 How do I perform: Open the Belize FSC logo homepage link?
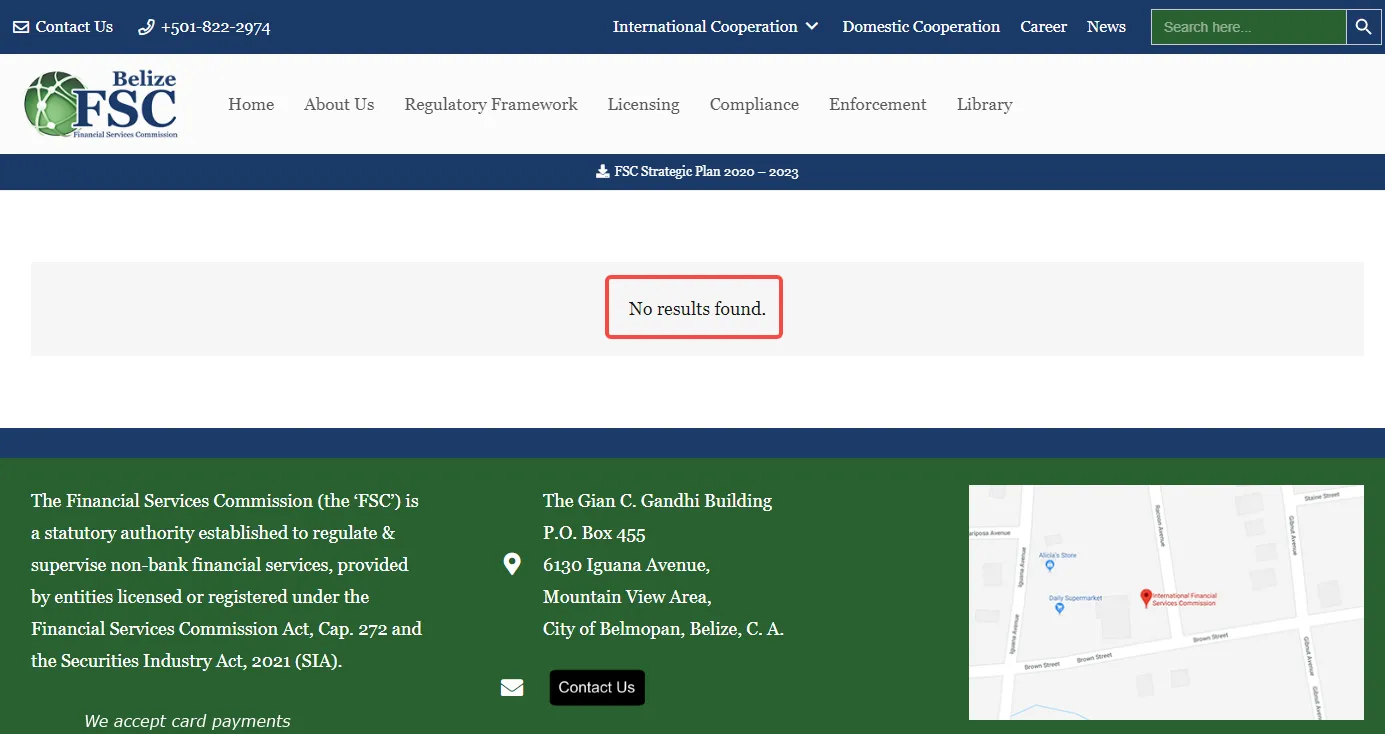tap(101, 104)
